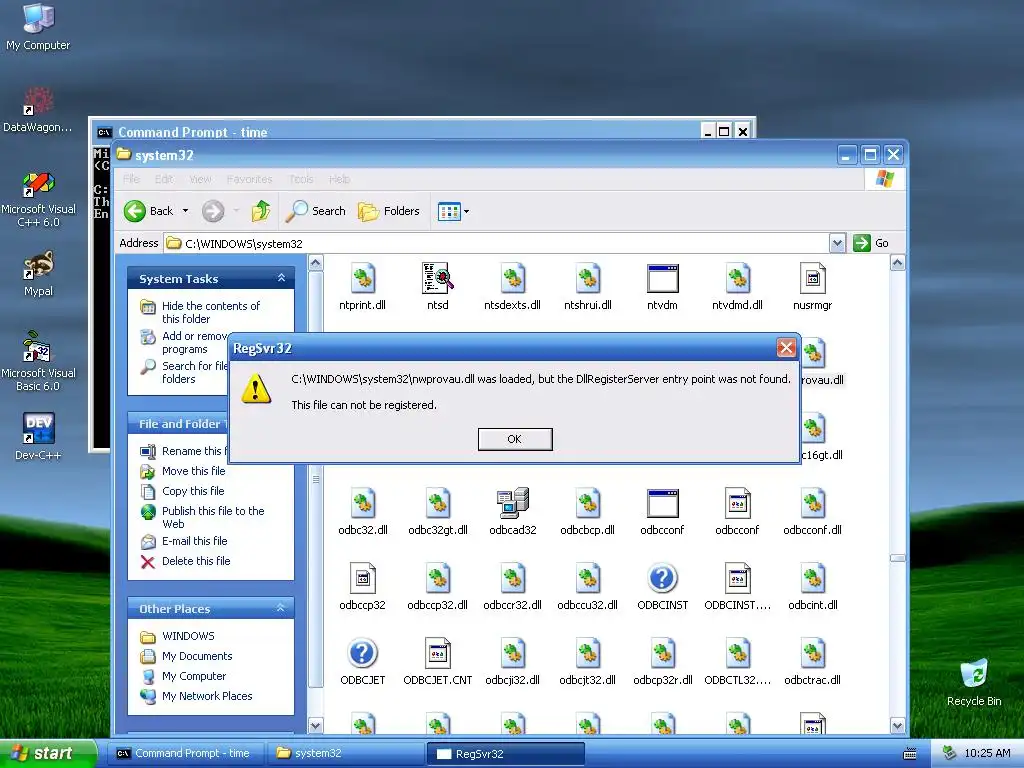Click the C:\WINDOWS\system32 address field
This screenshot has height=768, width=1024.
point(496,244)
